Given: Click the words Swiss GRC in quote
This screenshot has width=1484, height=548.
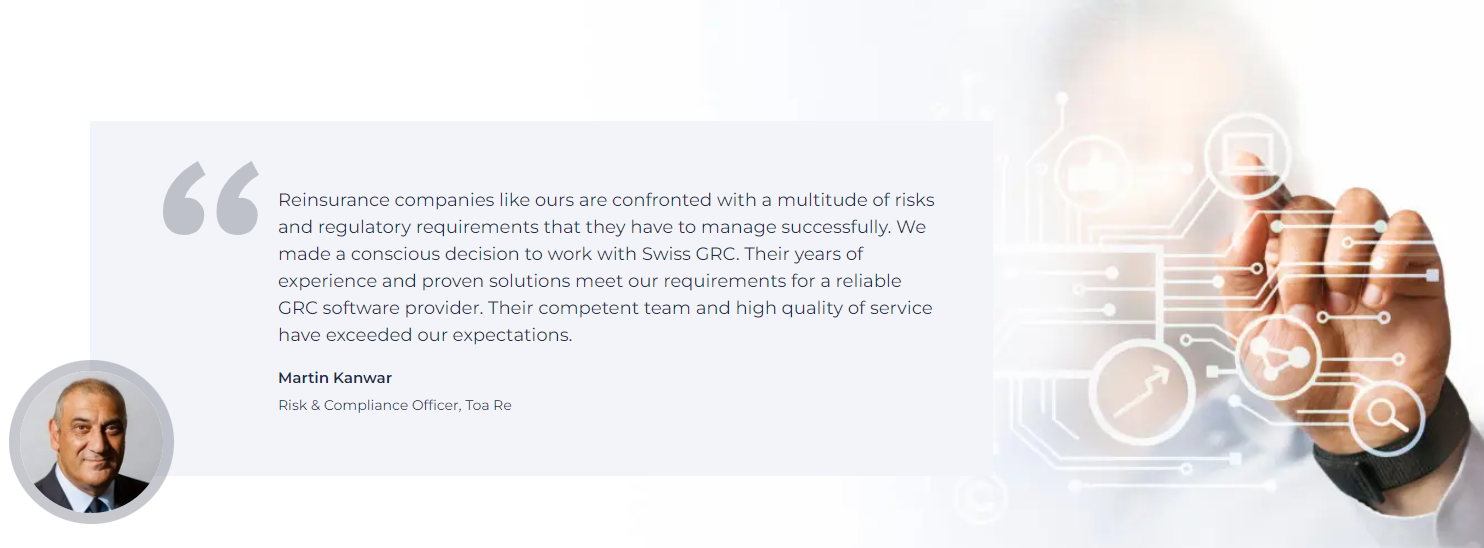Looking at the screenshot, I should 689,254.
